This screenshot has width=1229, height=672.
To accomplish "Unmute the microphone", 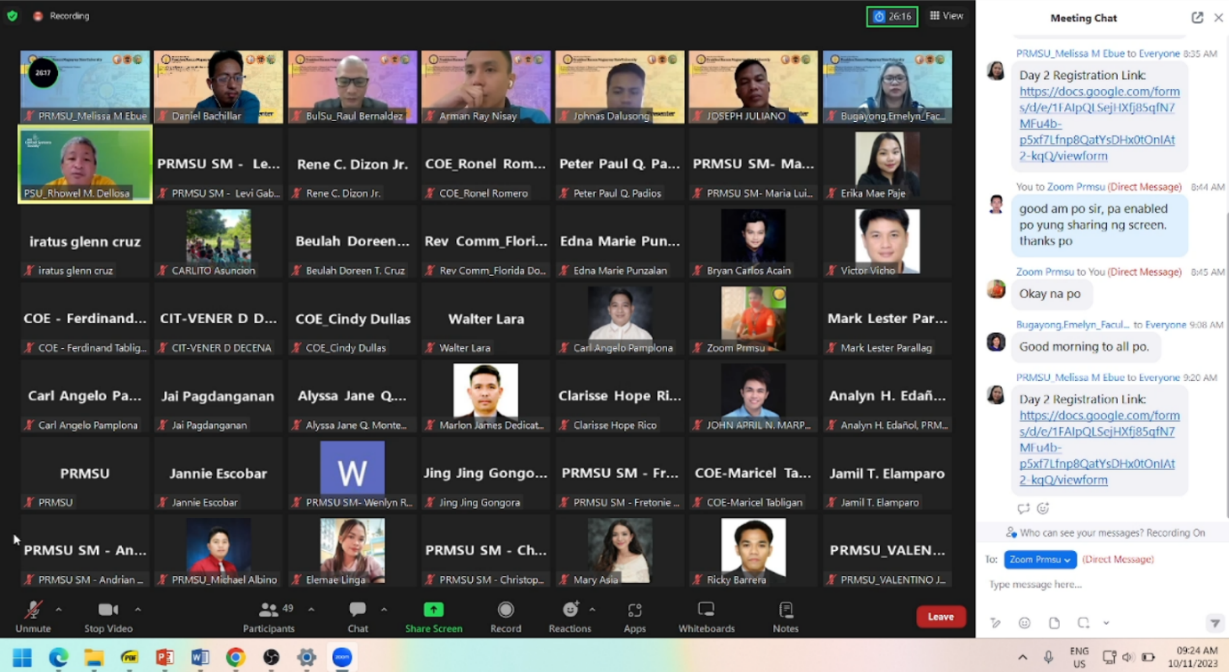I will (32, 615).
